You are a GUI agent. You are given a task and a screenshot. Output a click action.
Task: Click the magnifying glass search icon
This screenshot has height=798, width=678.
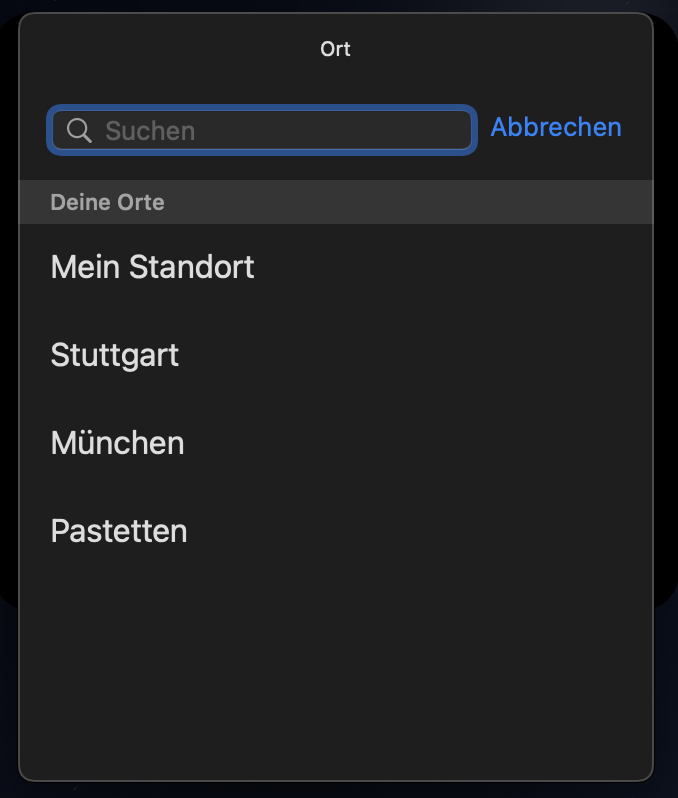click(79, 130)
